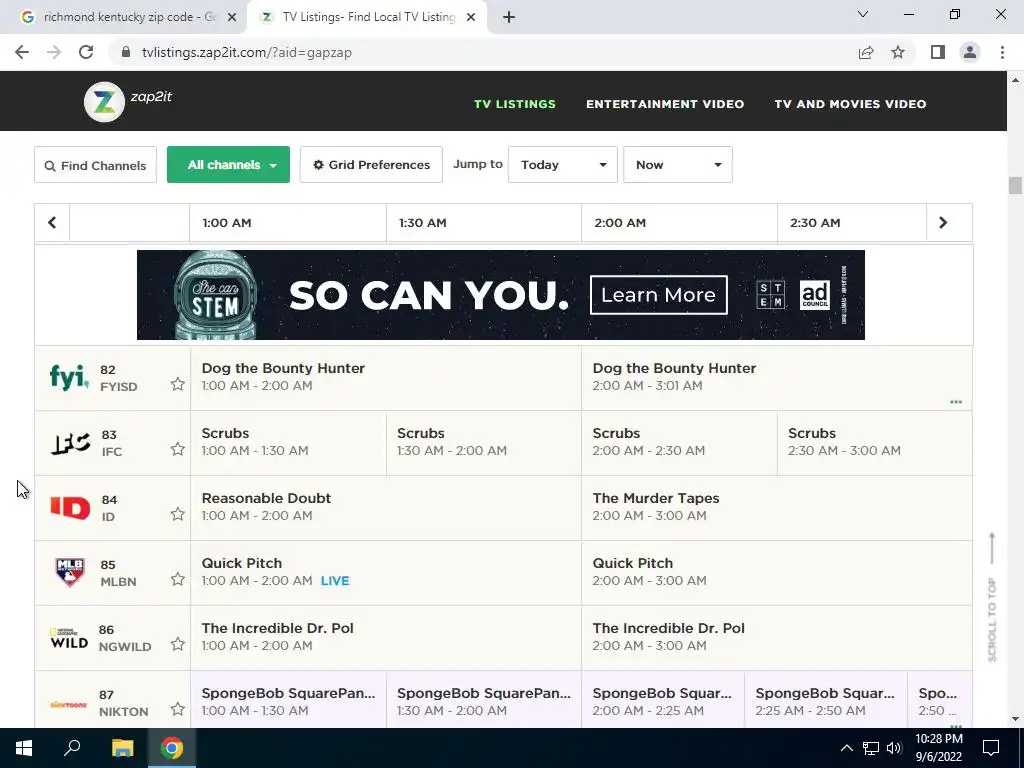Viewport: 1024px width, 768px height.
Task: Go to later time with right arrow
Action: 943,223
